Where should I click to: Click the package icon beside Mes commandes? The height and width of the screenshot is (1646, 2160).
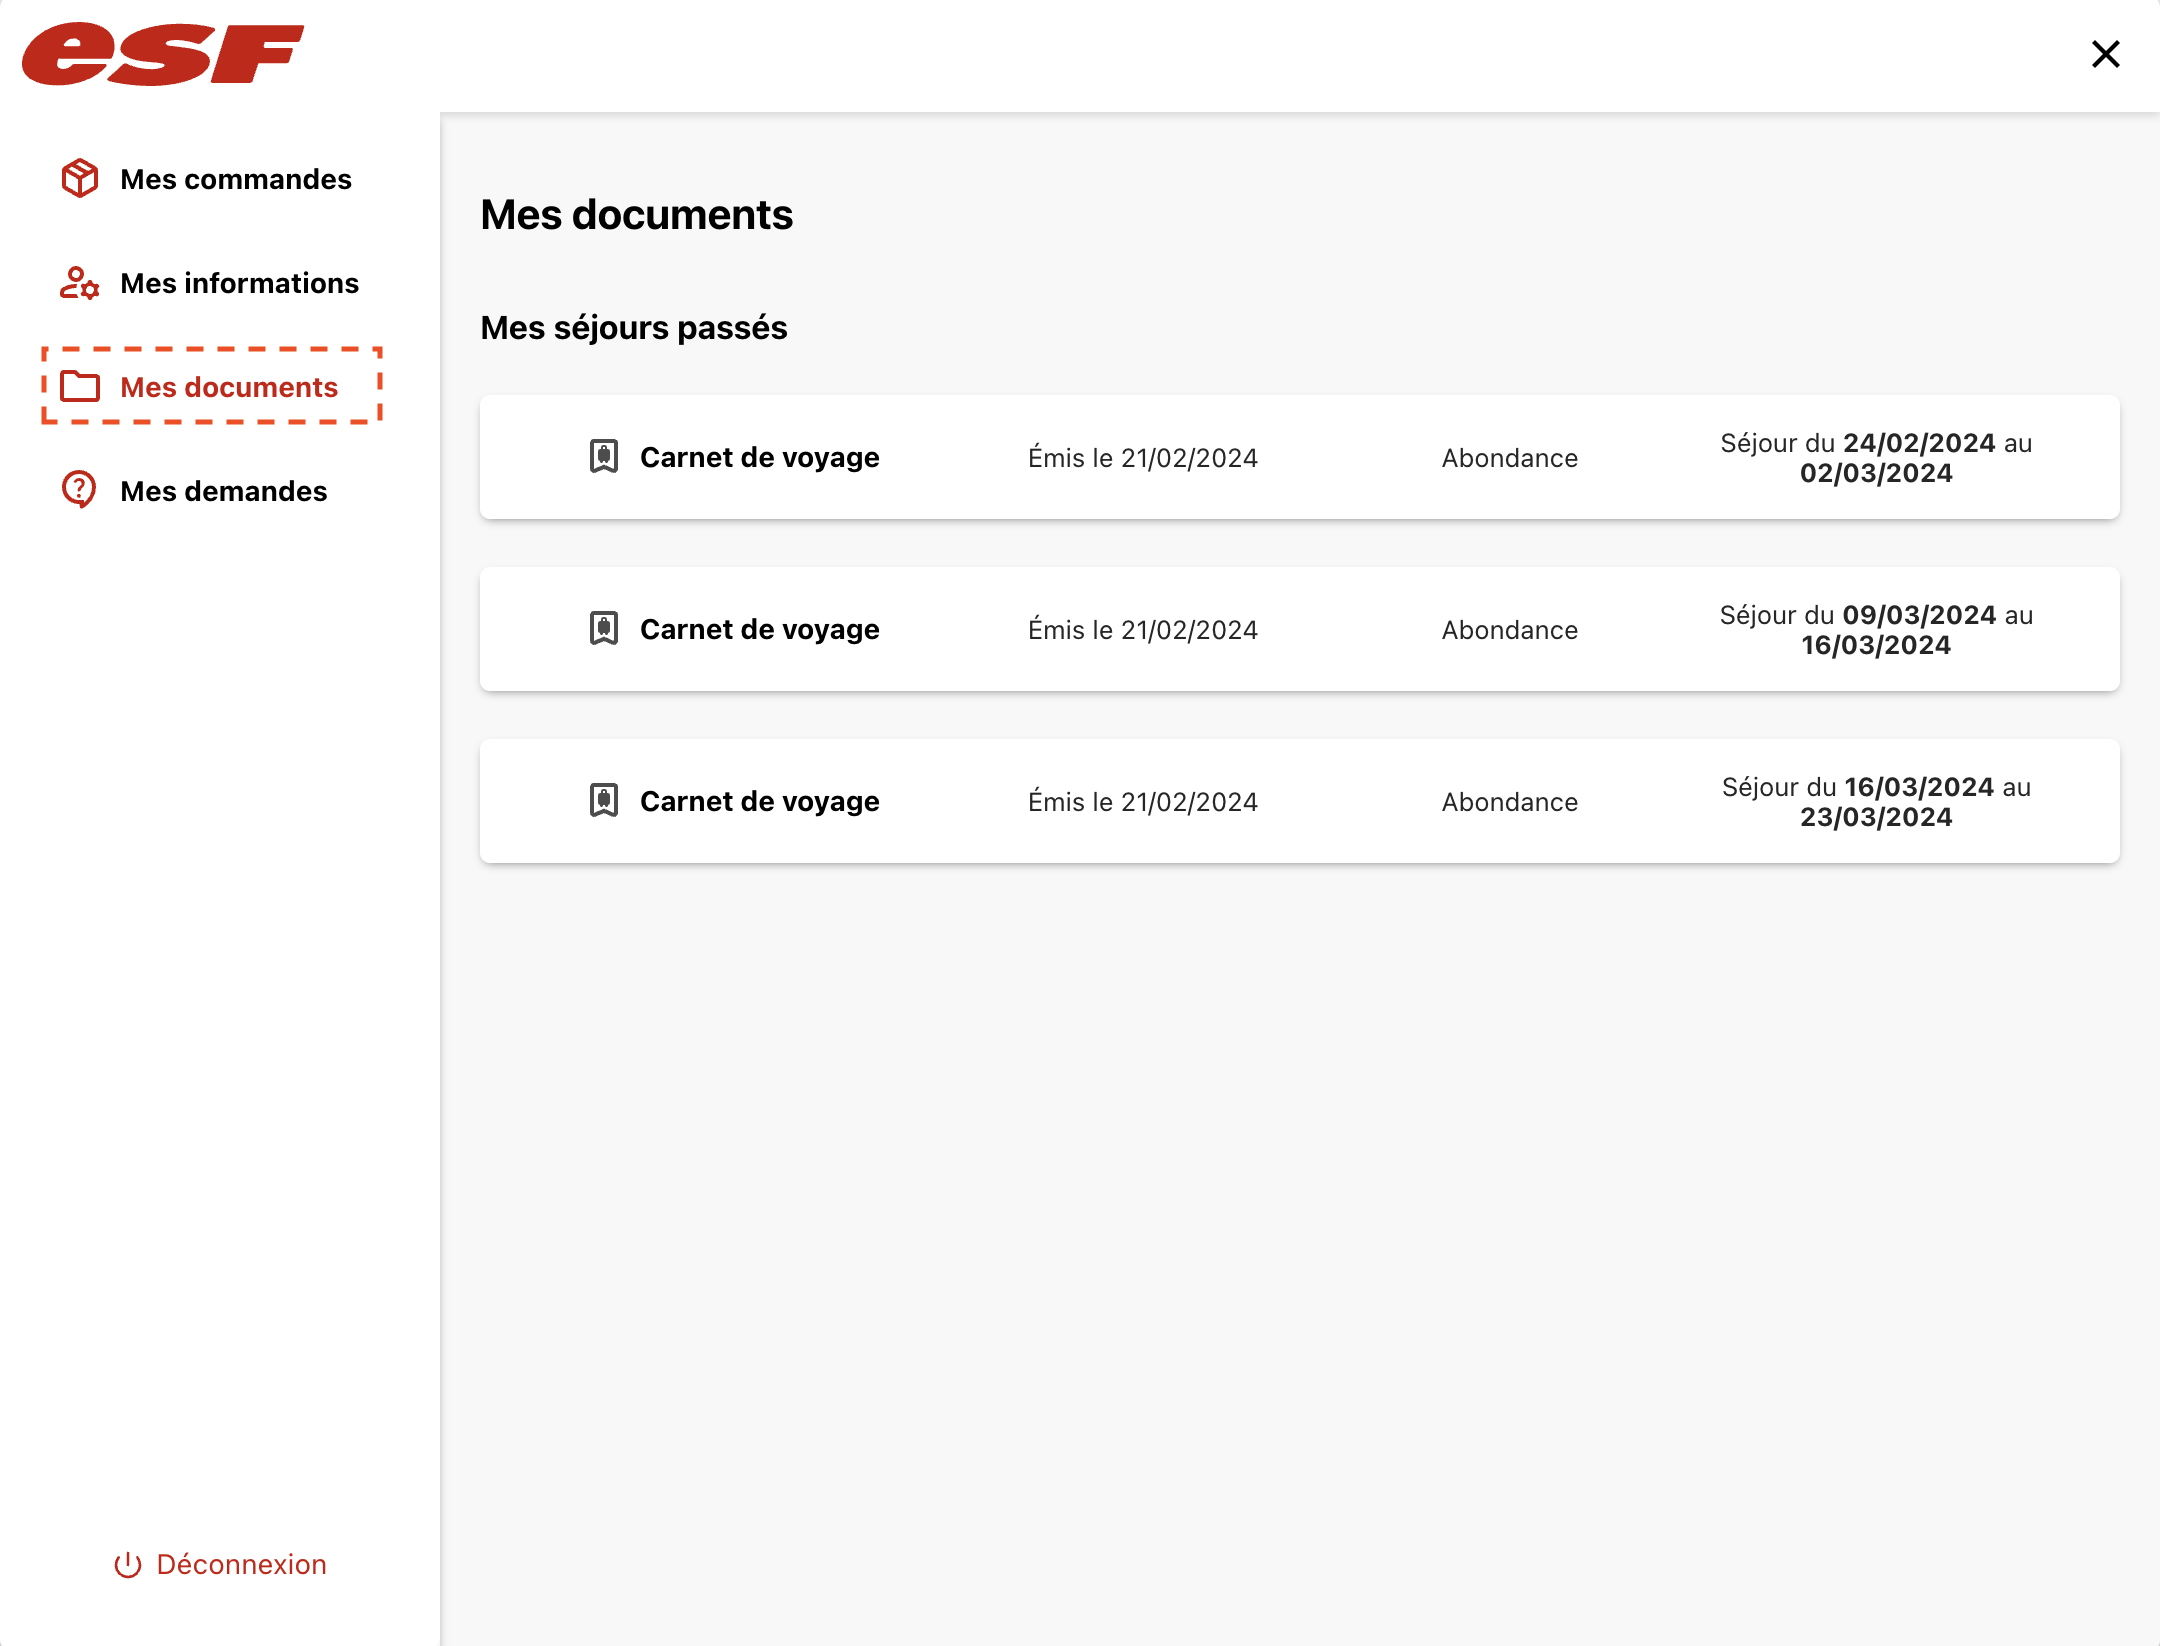[80, 179]
